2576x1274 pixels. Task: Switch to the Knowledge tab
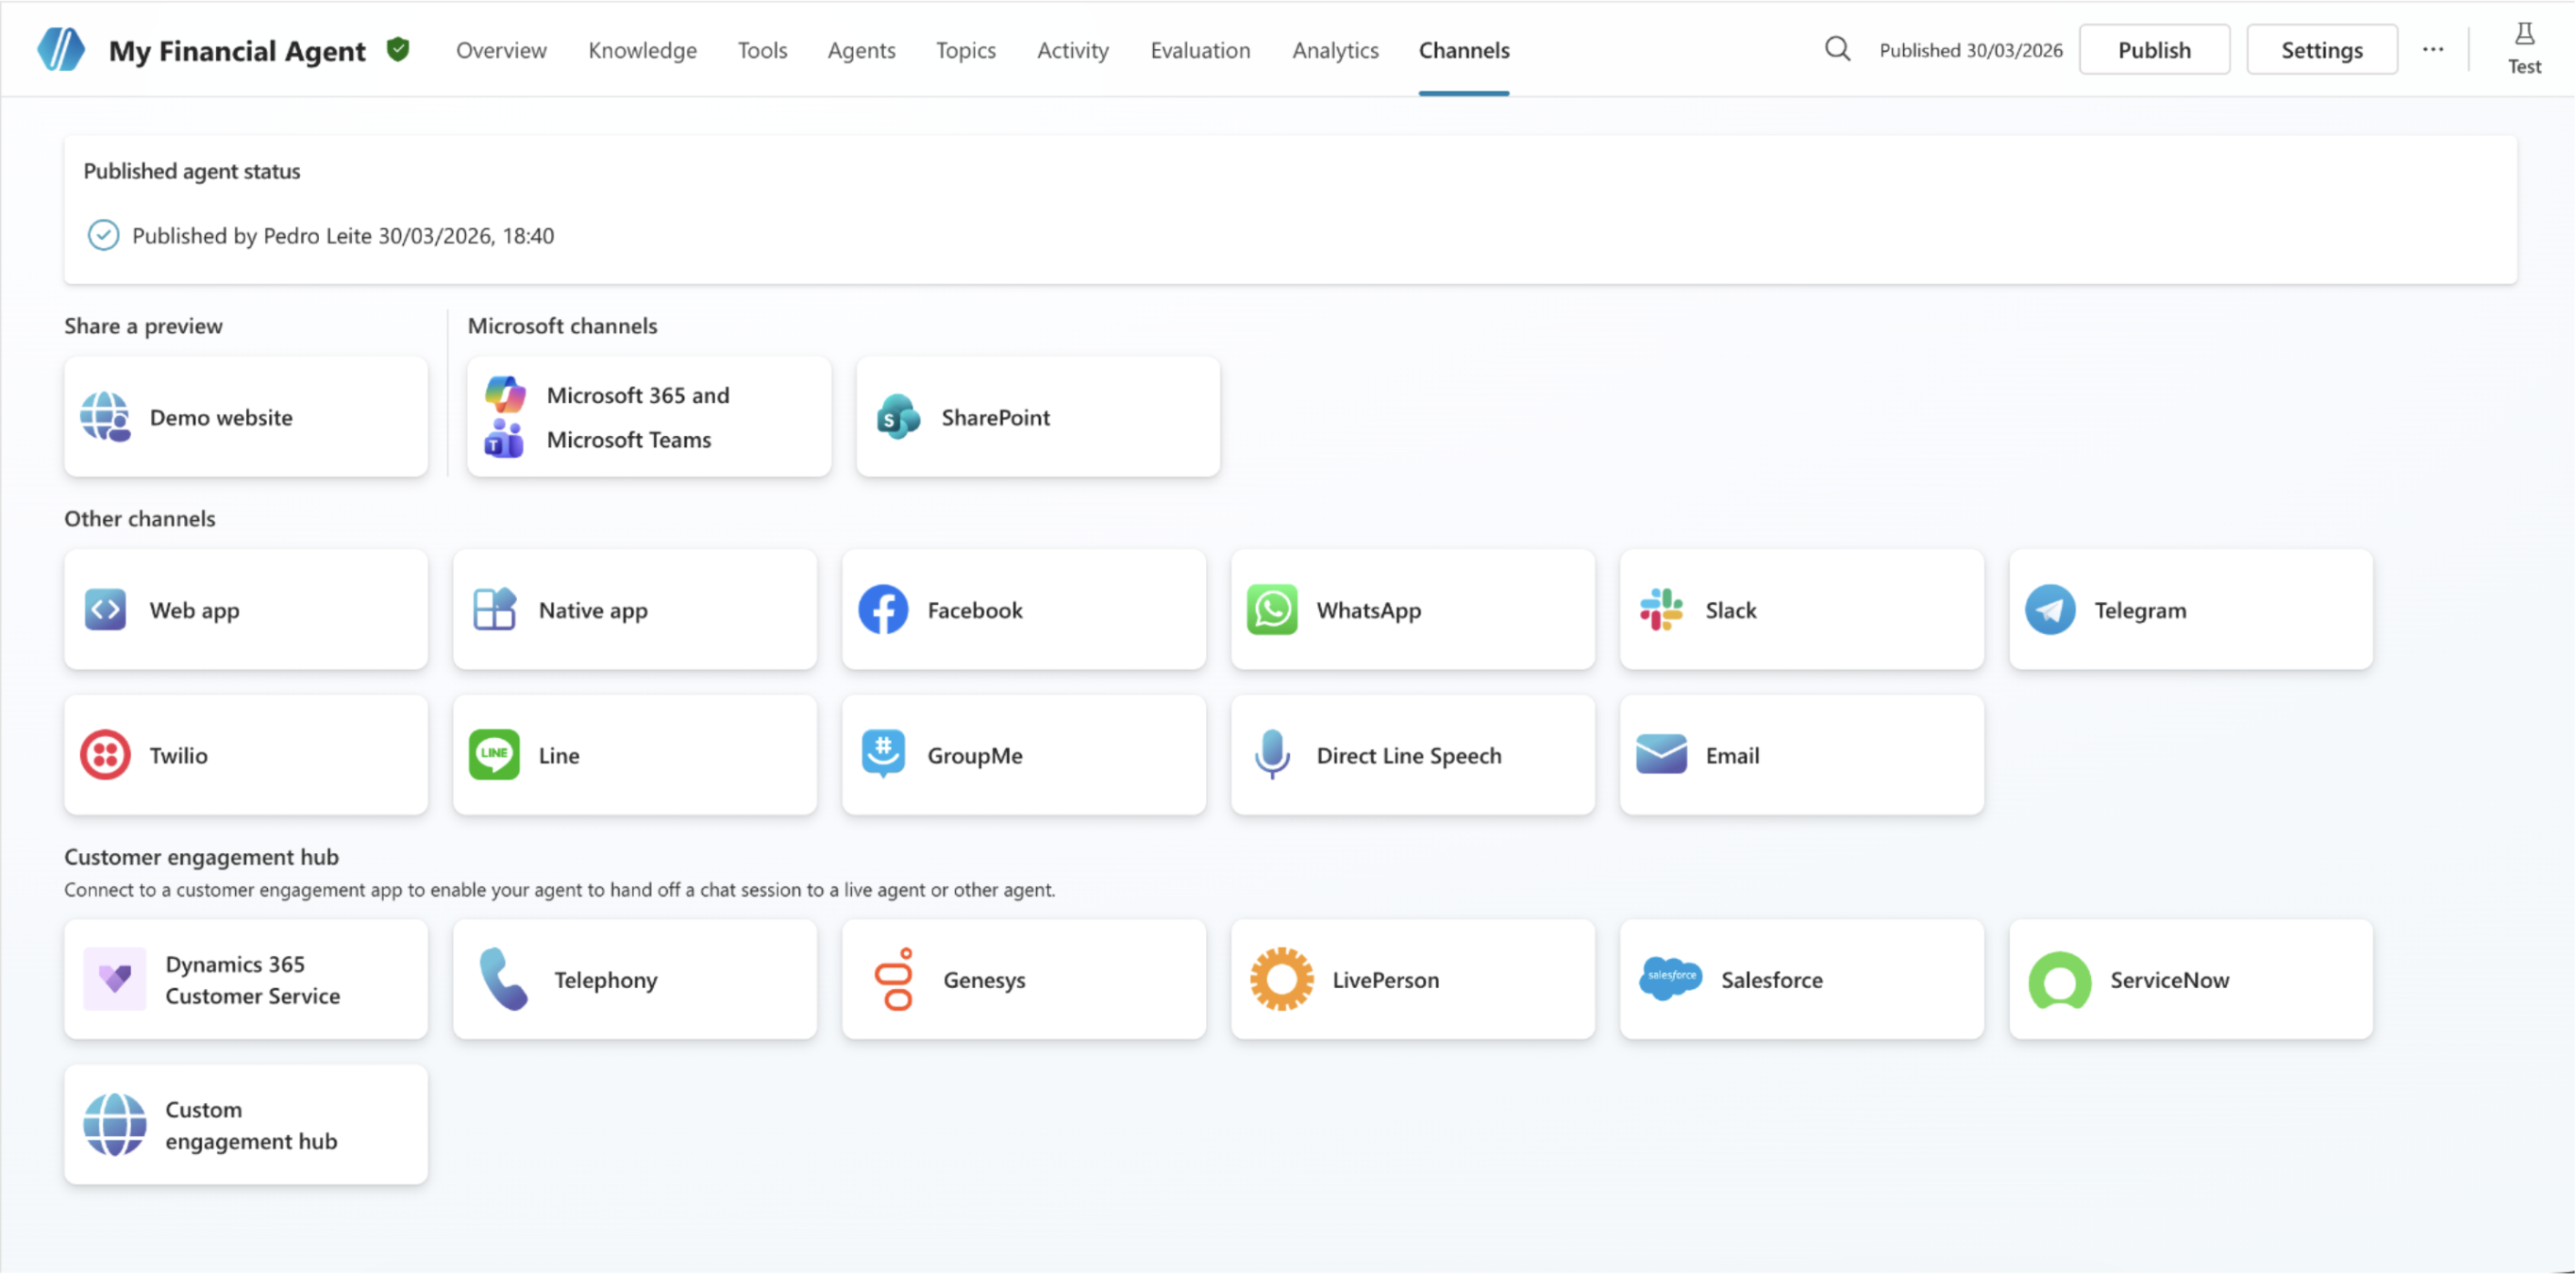point(642,50)
